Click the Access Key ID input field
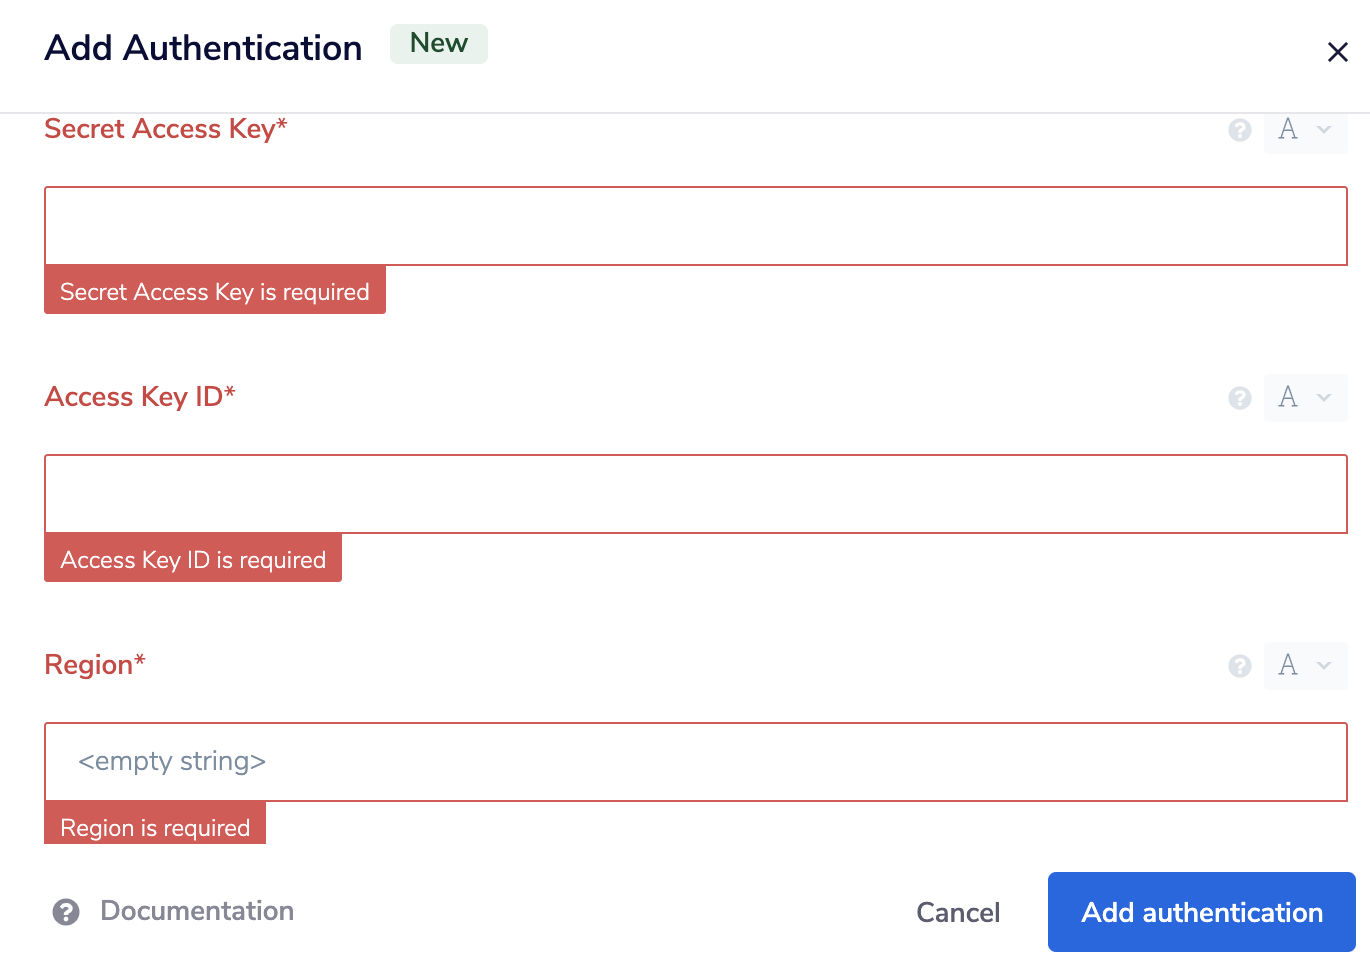The width and height of the screenshot is (1370, 972). (x=695, y=494)
